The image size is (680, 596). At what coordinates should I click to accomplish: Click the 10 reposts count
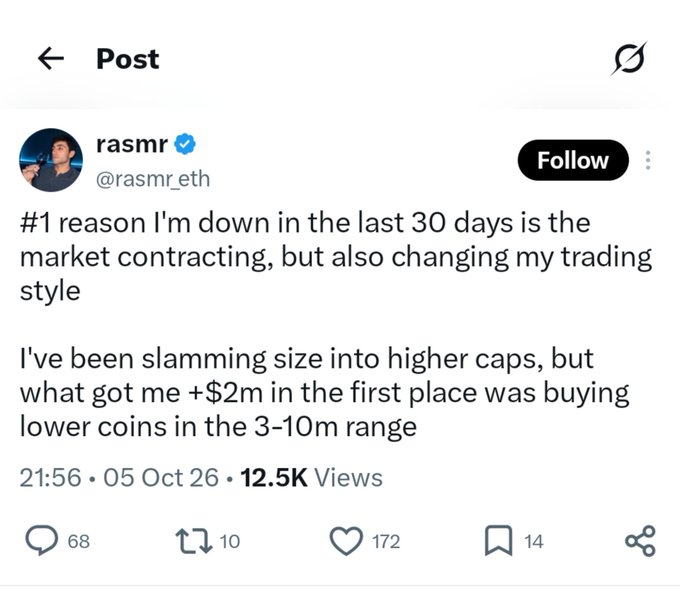coord(229,541)
